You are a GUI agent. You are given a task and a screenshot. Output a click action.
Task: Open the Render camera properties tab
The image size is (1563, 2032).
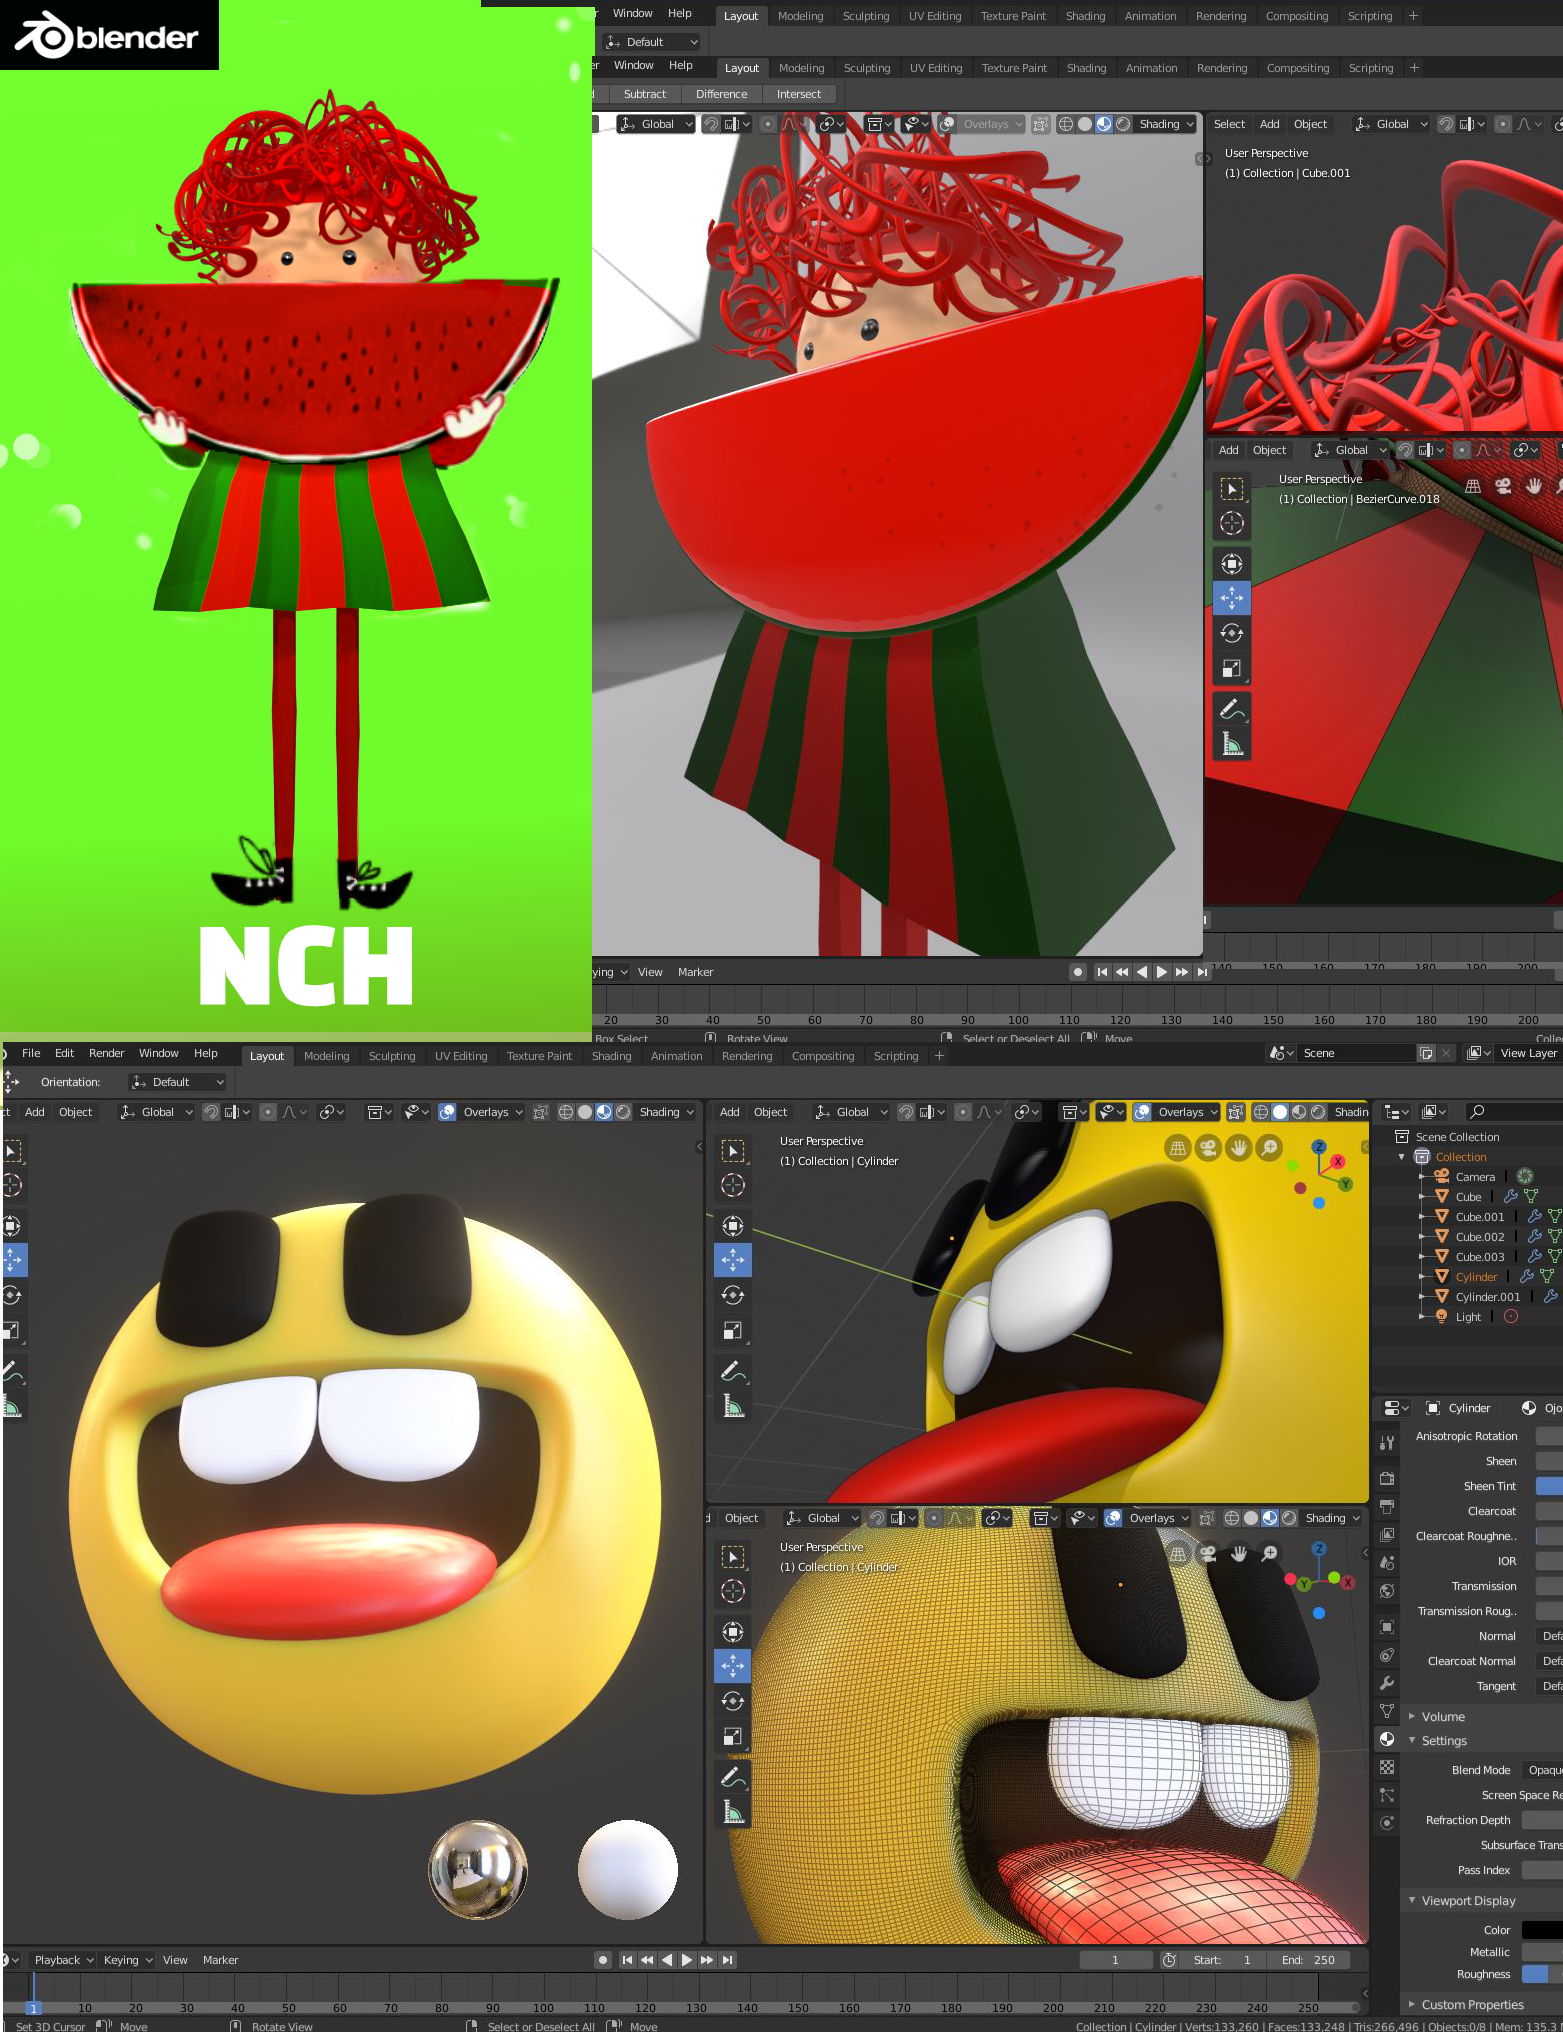1387,1478
